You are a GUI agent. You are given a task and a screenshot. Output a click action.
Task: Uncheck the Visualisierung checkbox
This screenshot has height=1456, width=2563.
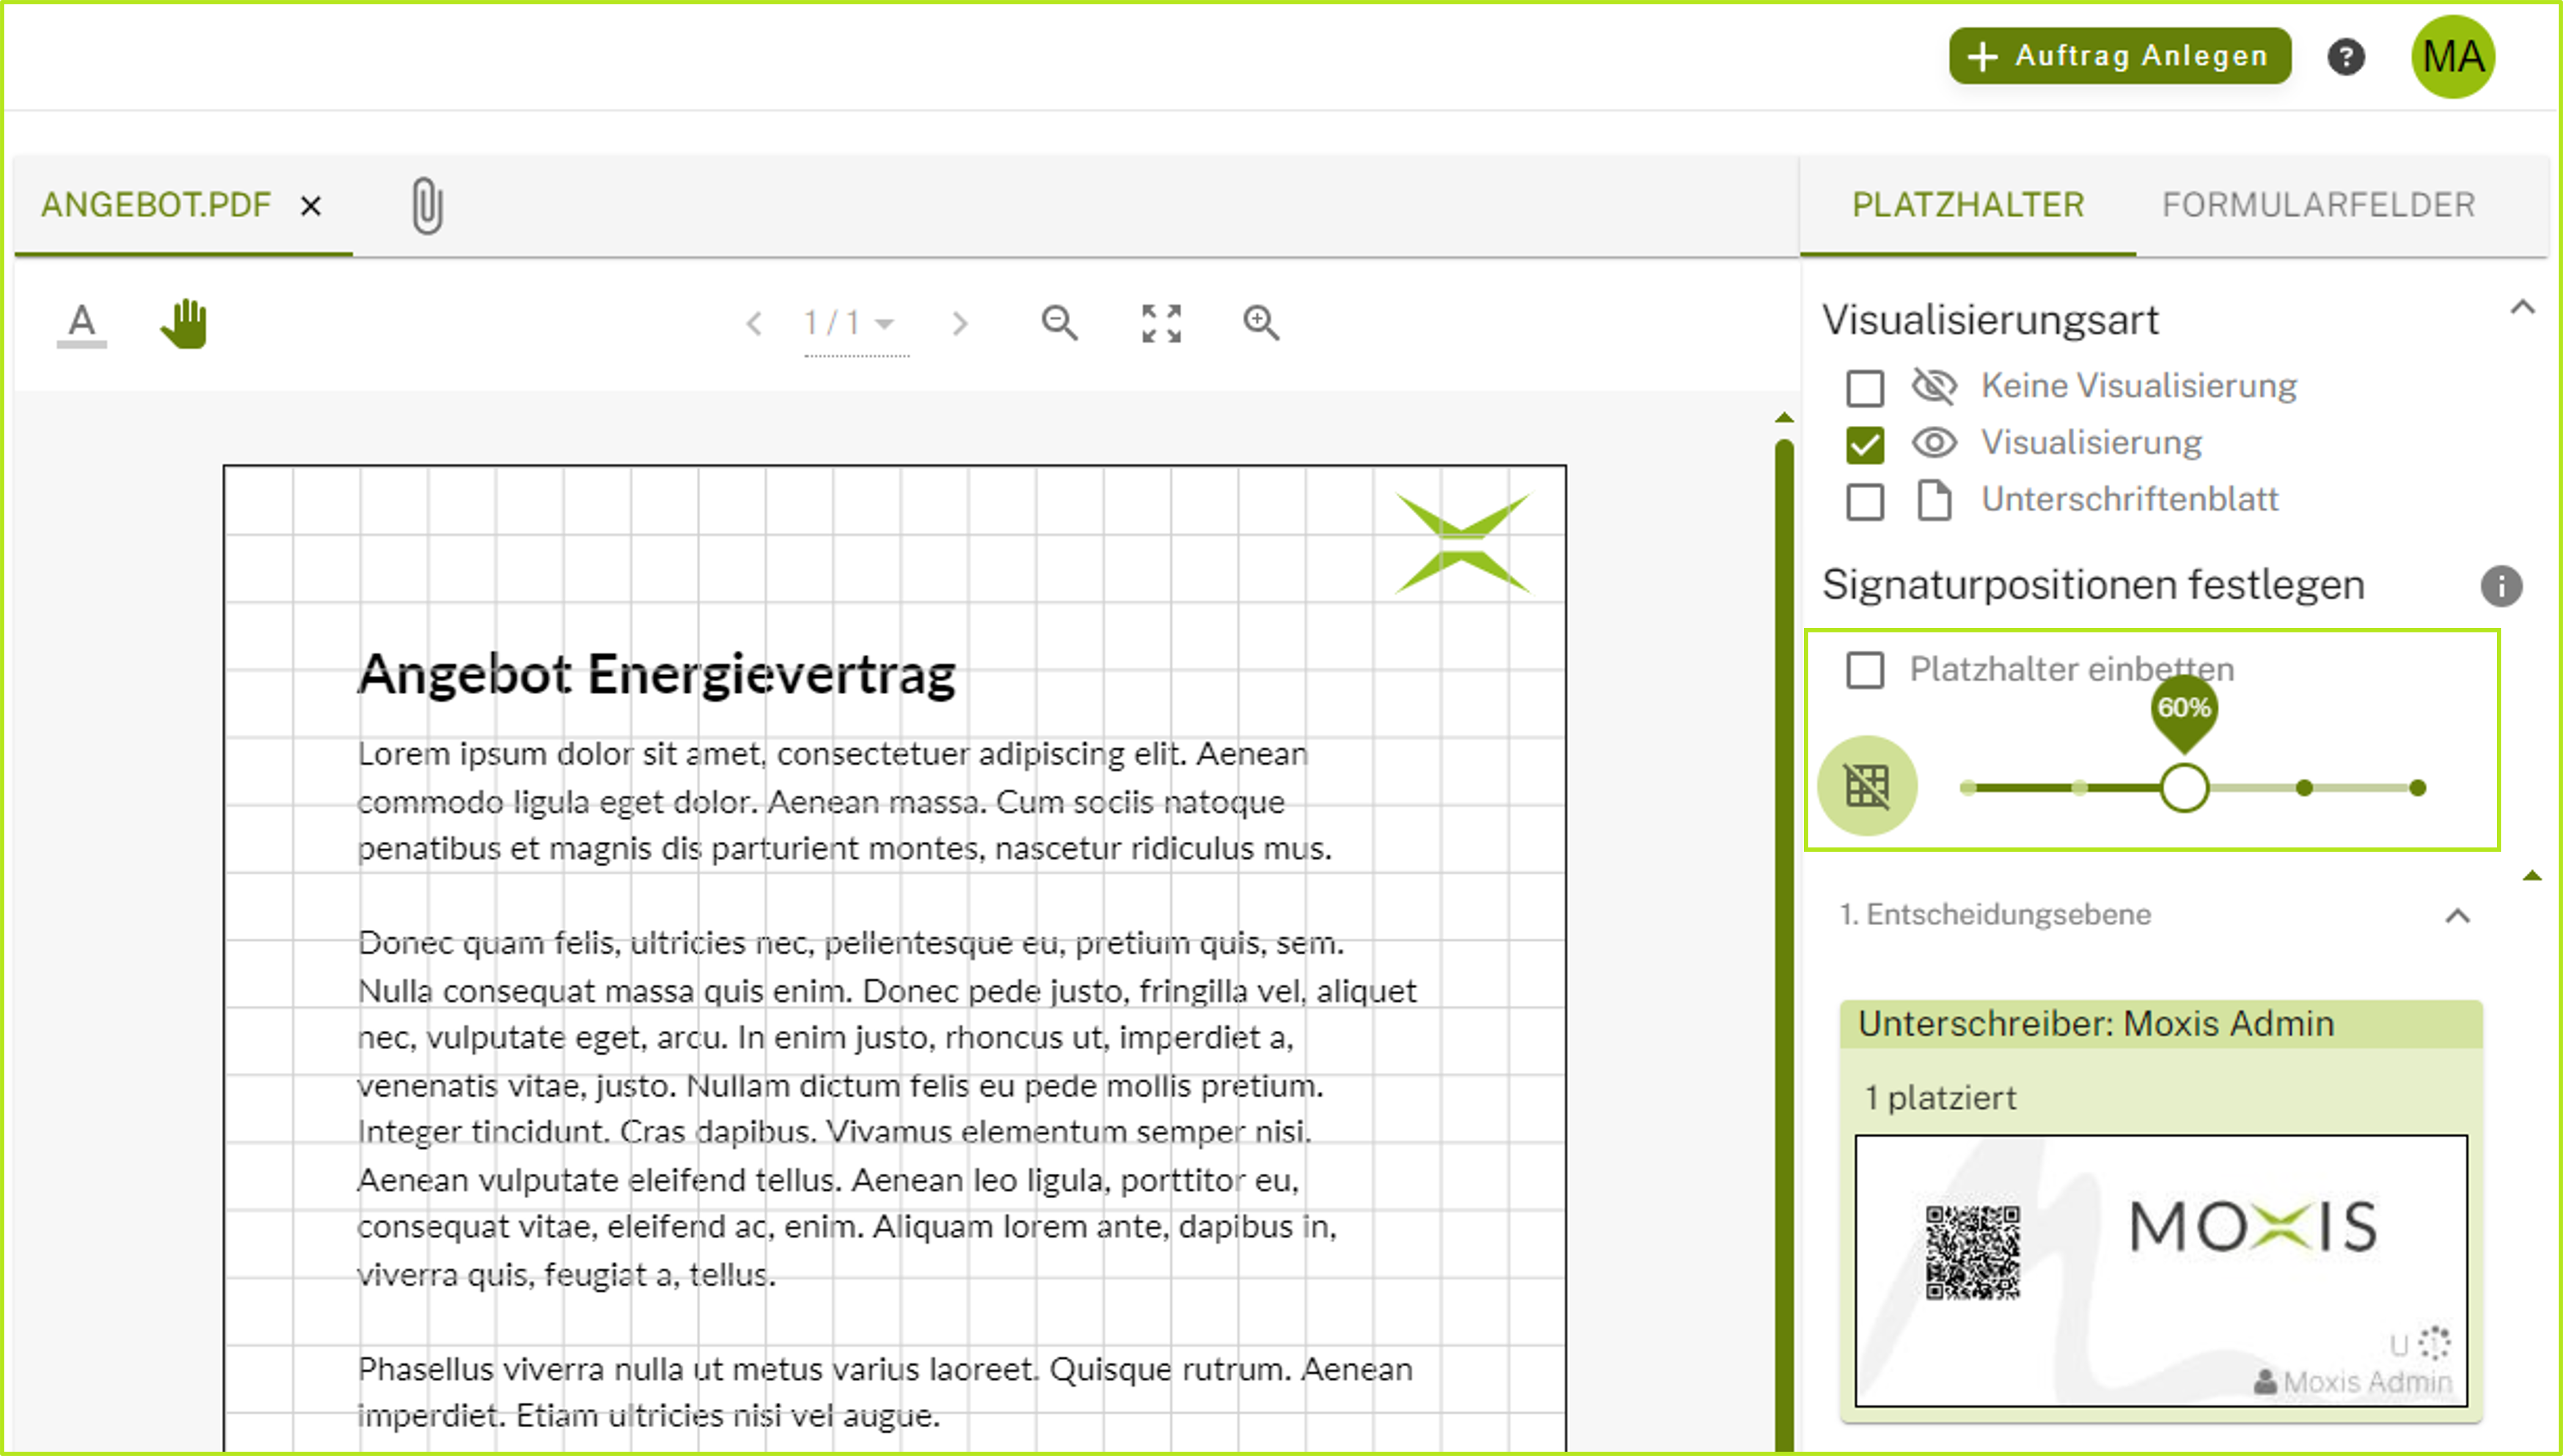[1865, 444]
